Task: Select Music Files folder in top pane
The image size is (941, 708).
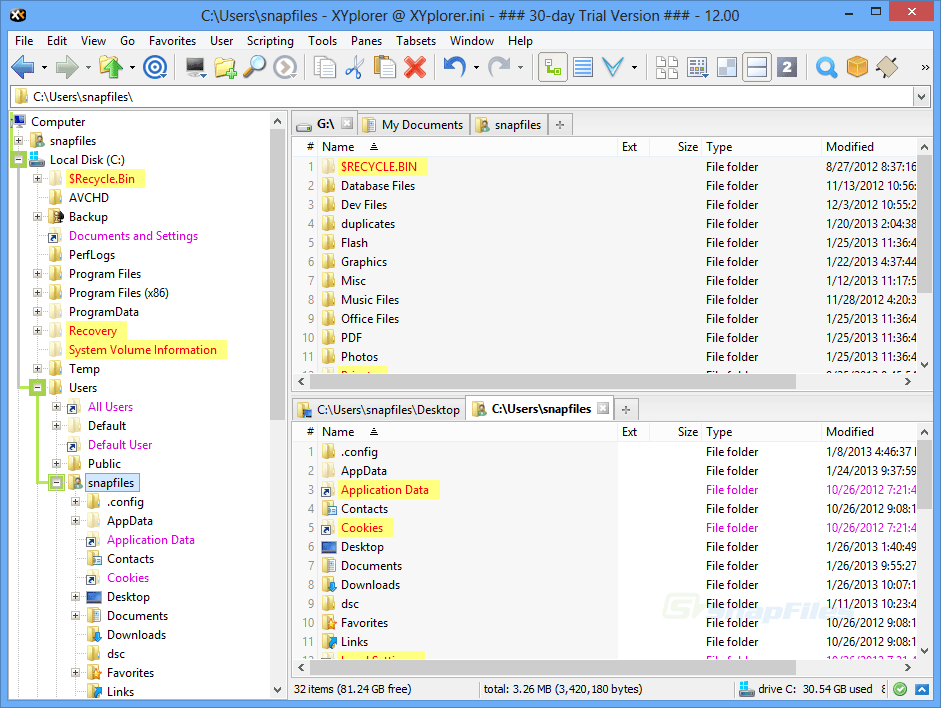Action: coord(370,300)
